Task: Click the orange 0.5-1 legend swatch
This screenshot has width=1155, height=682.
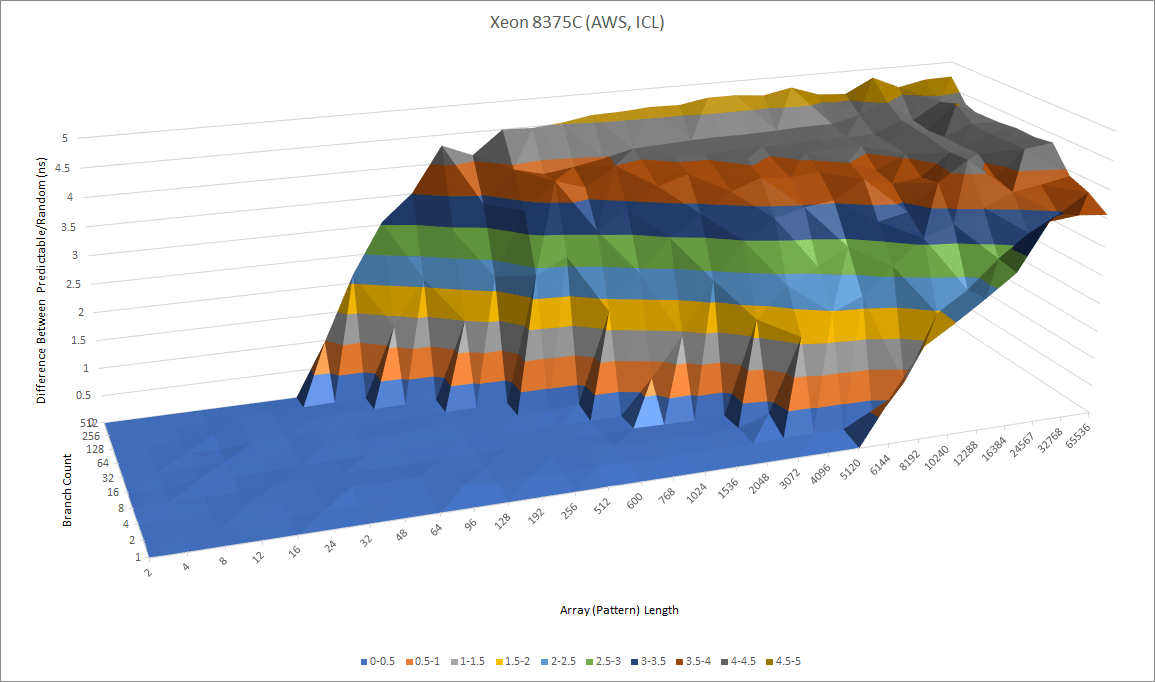Action: pos(409,661)
